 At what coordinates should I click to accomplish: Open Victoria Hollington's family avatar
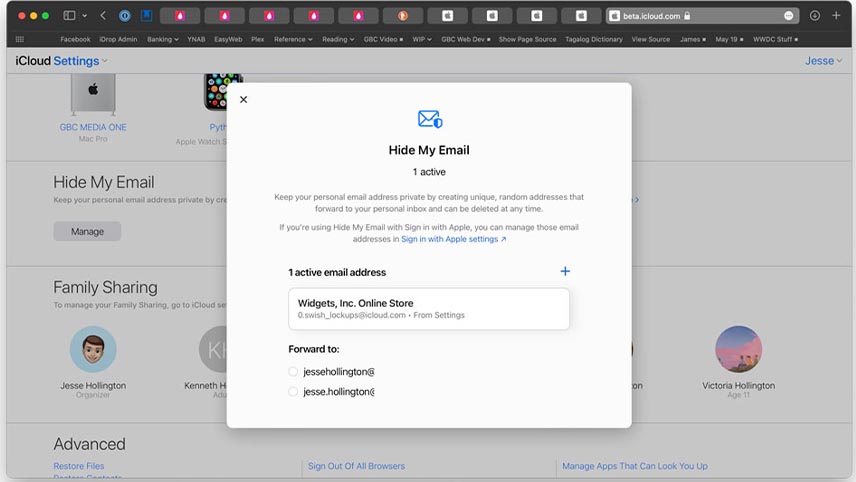tap(739, 349)
